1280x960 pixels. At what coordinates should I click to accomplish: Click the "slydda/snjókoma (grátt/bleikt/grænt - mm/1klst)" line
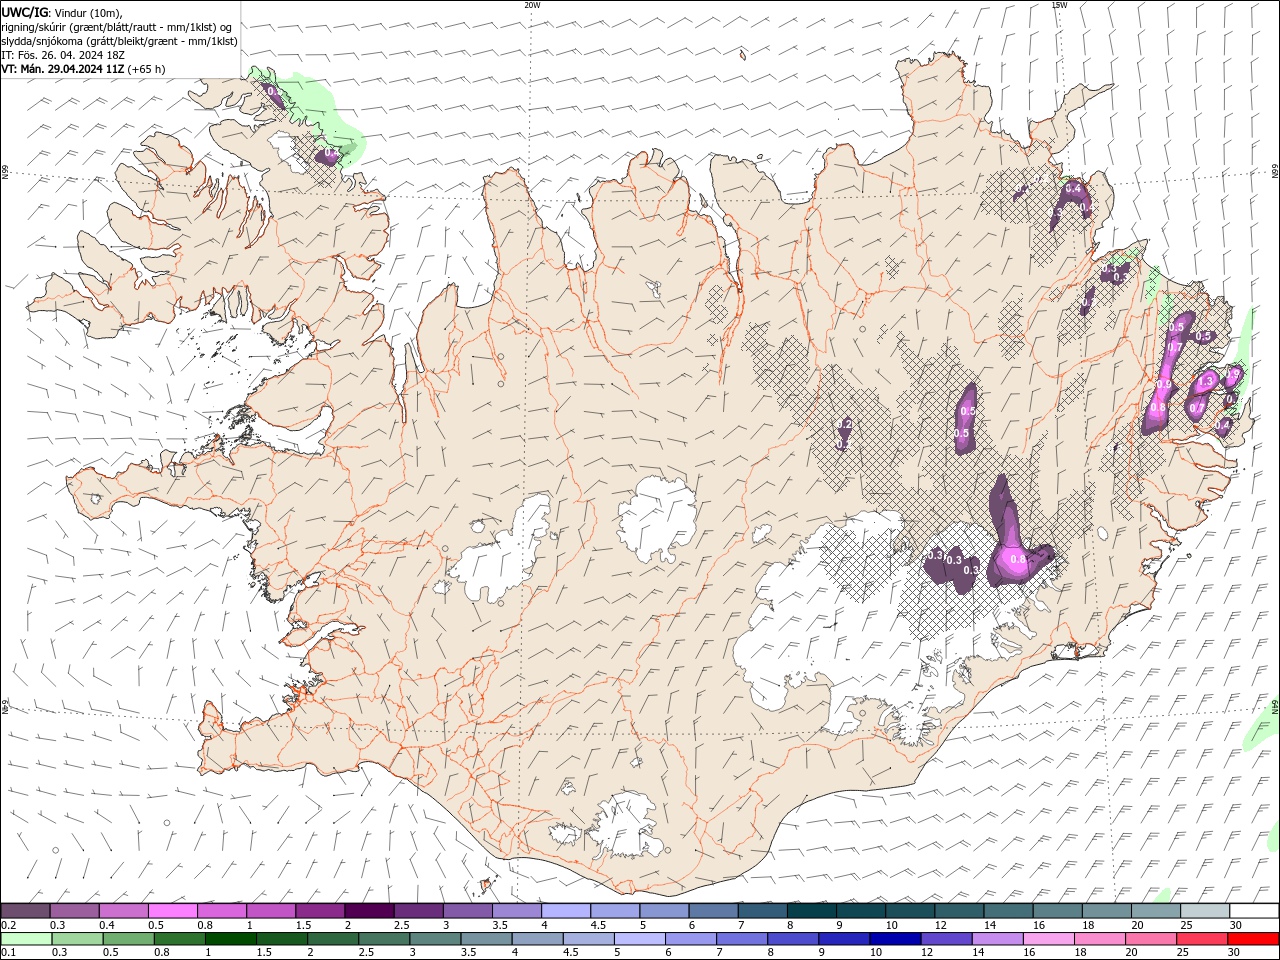click(x=119, y=41)
